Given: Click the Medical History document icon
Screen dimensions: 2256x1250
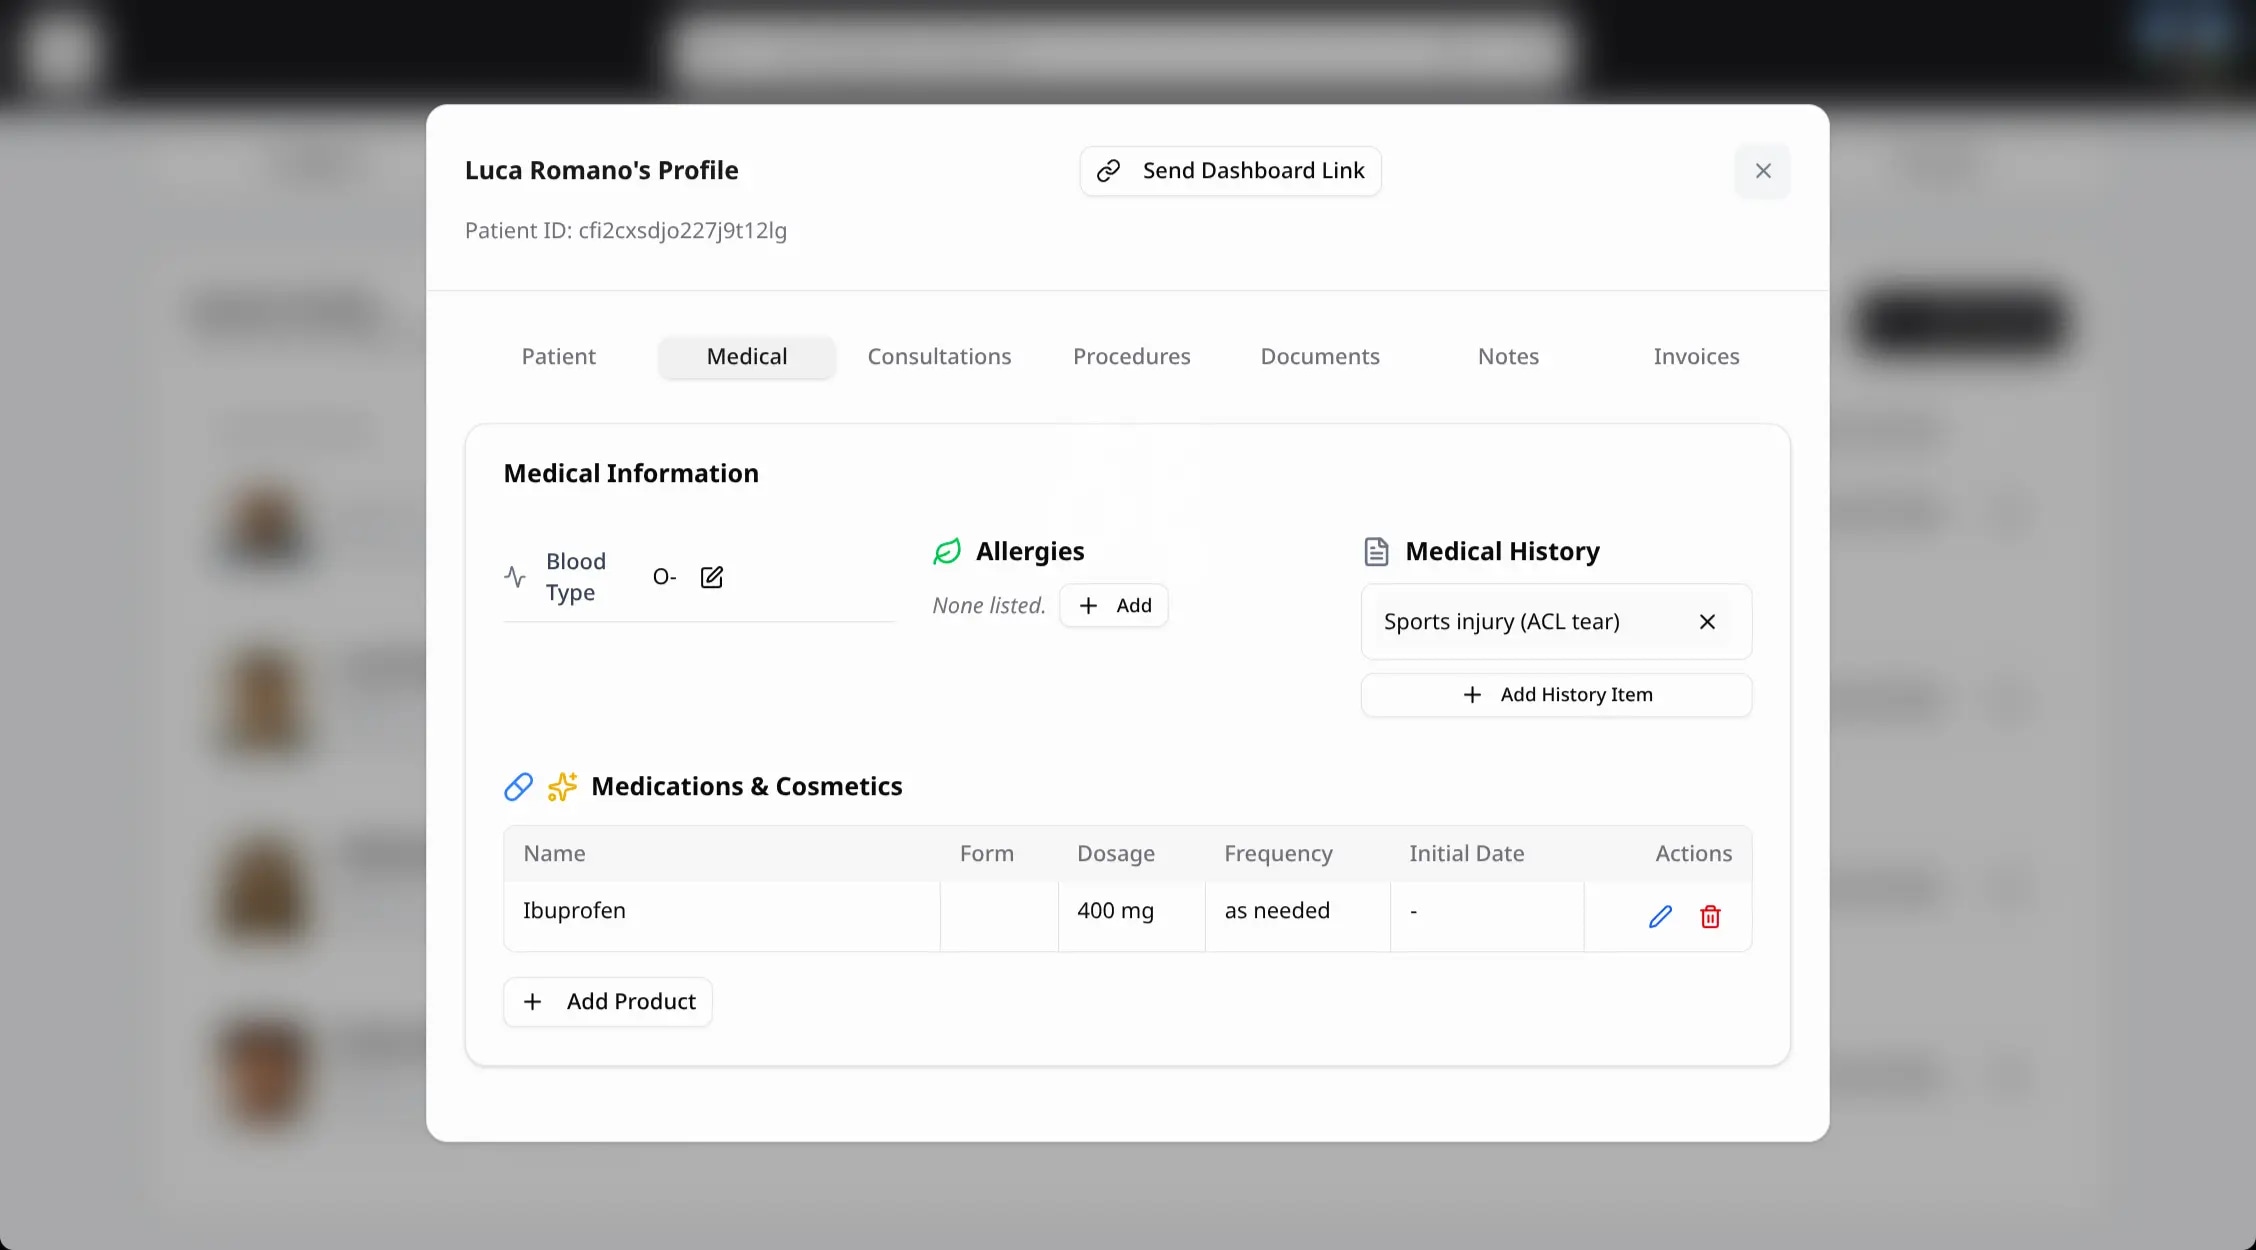Looking at the screenshot, I should (1376, 551).
